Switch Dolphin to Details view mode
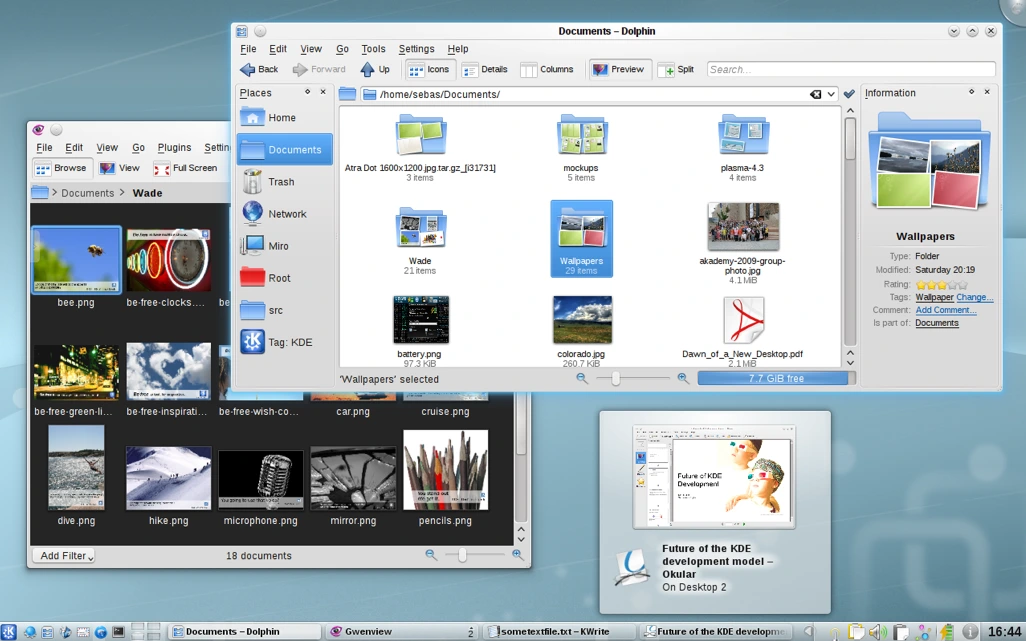 485,69
